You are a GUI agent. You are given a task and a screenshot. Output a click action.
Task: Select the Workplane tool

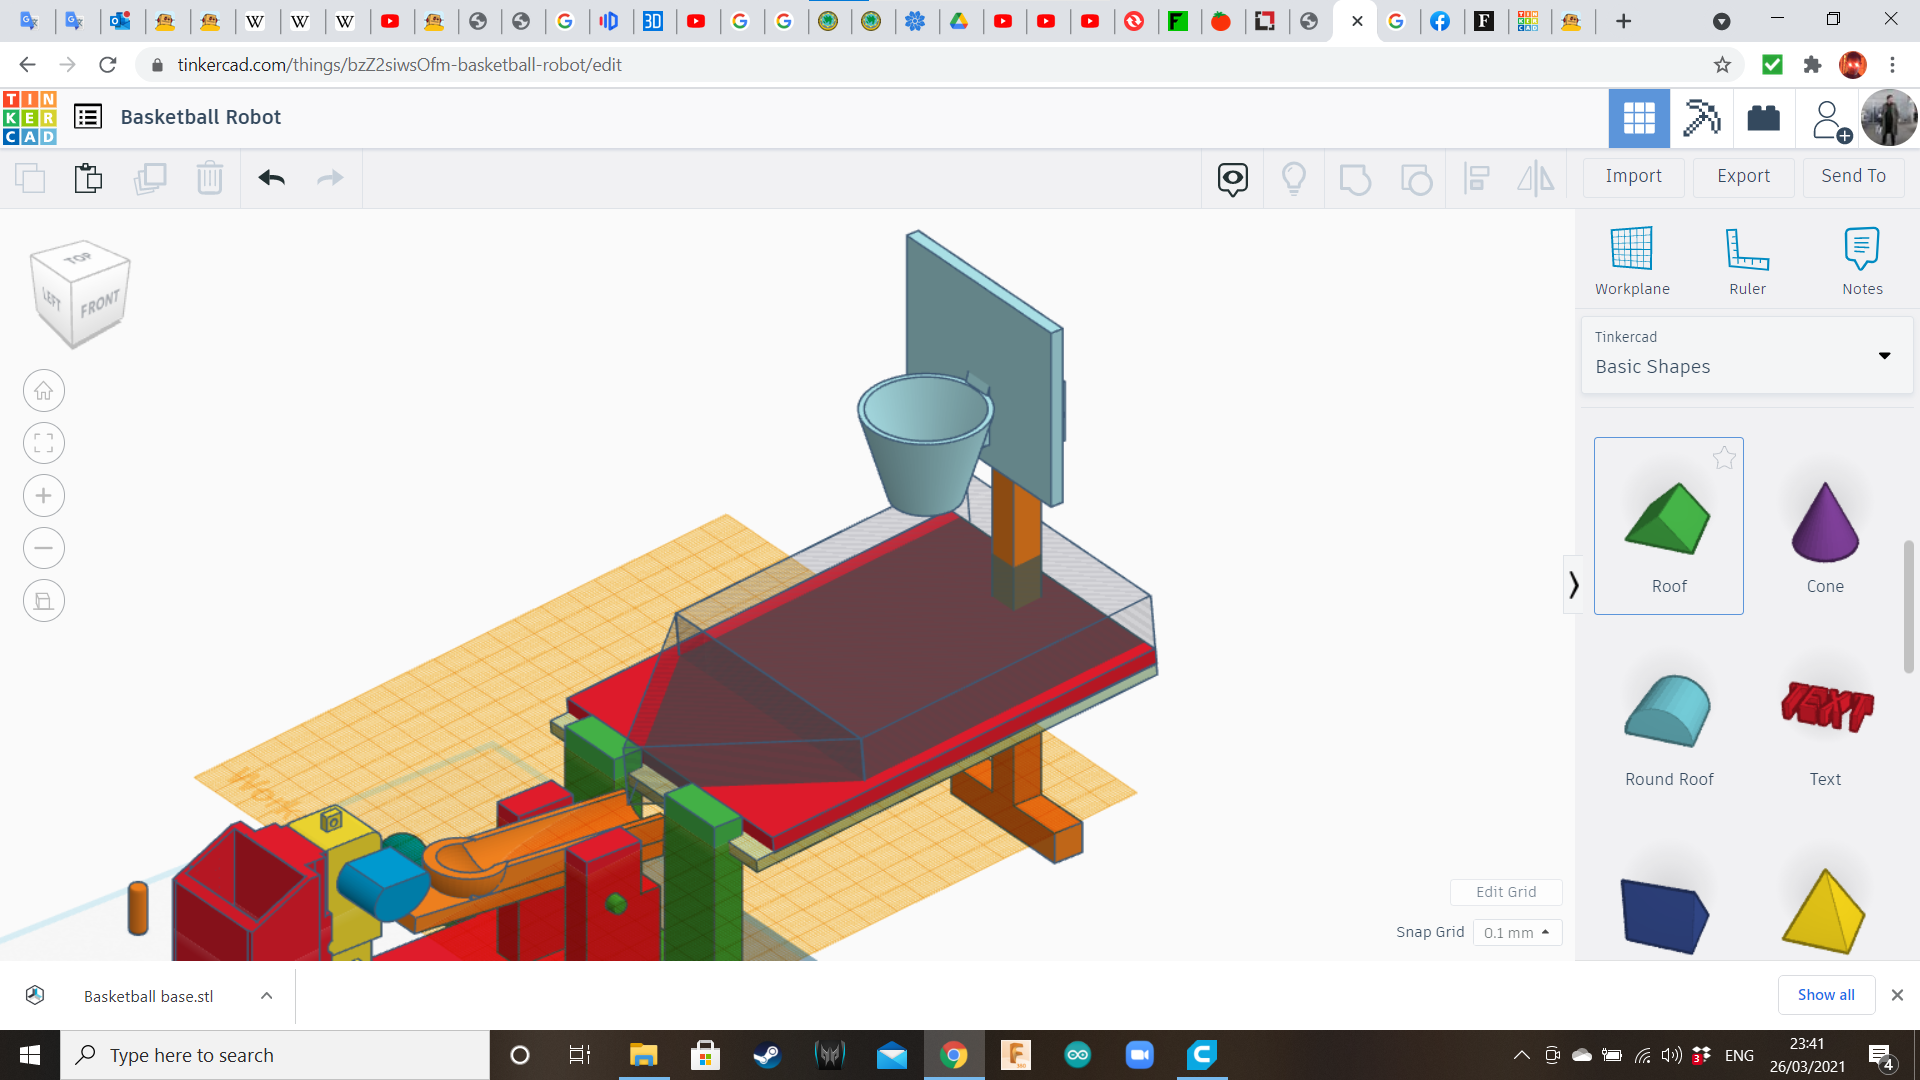tap(1632, 260)
